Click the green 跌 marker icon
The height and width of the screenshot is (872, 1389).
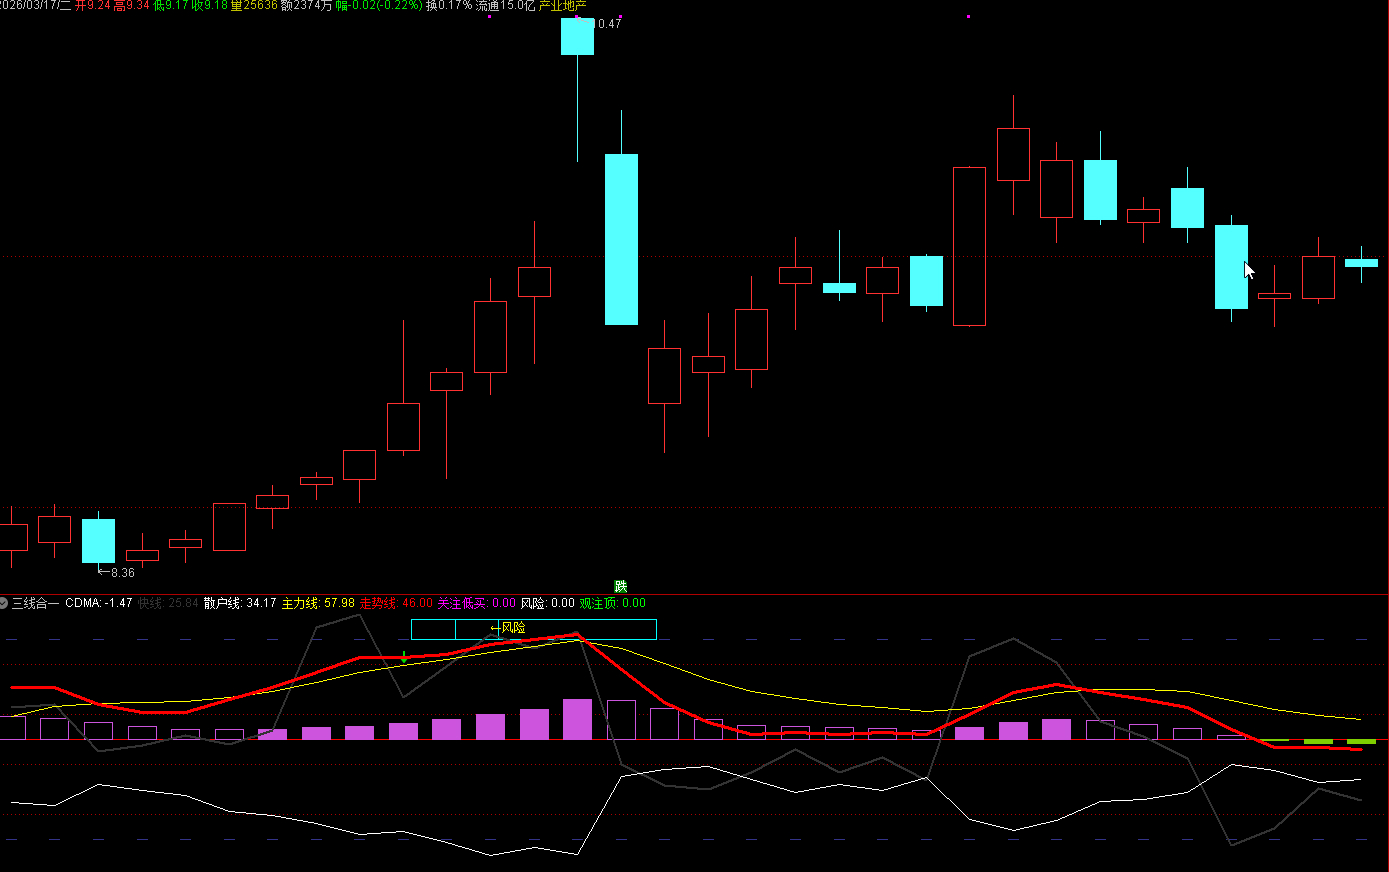point(620,587)
